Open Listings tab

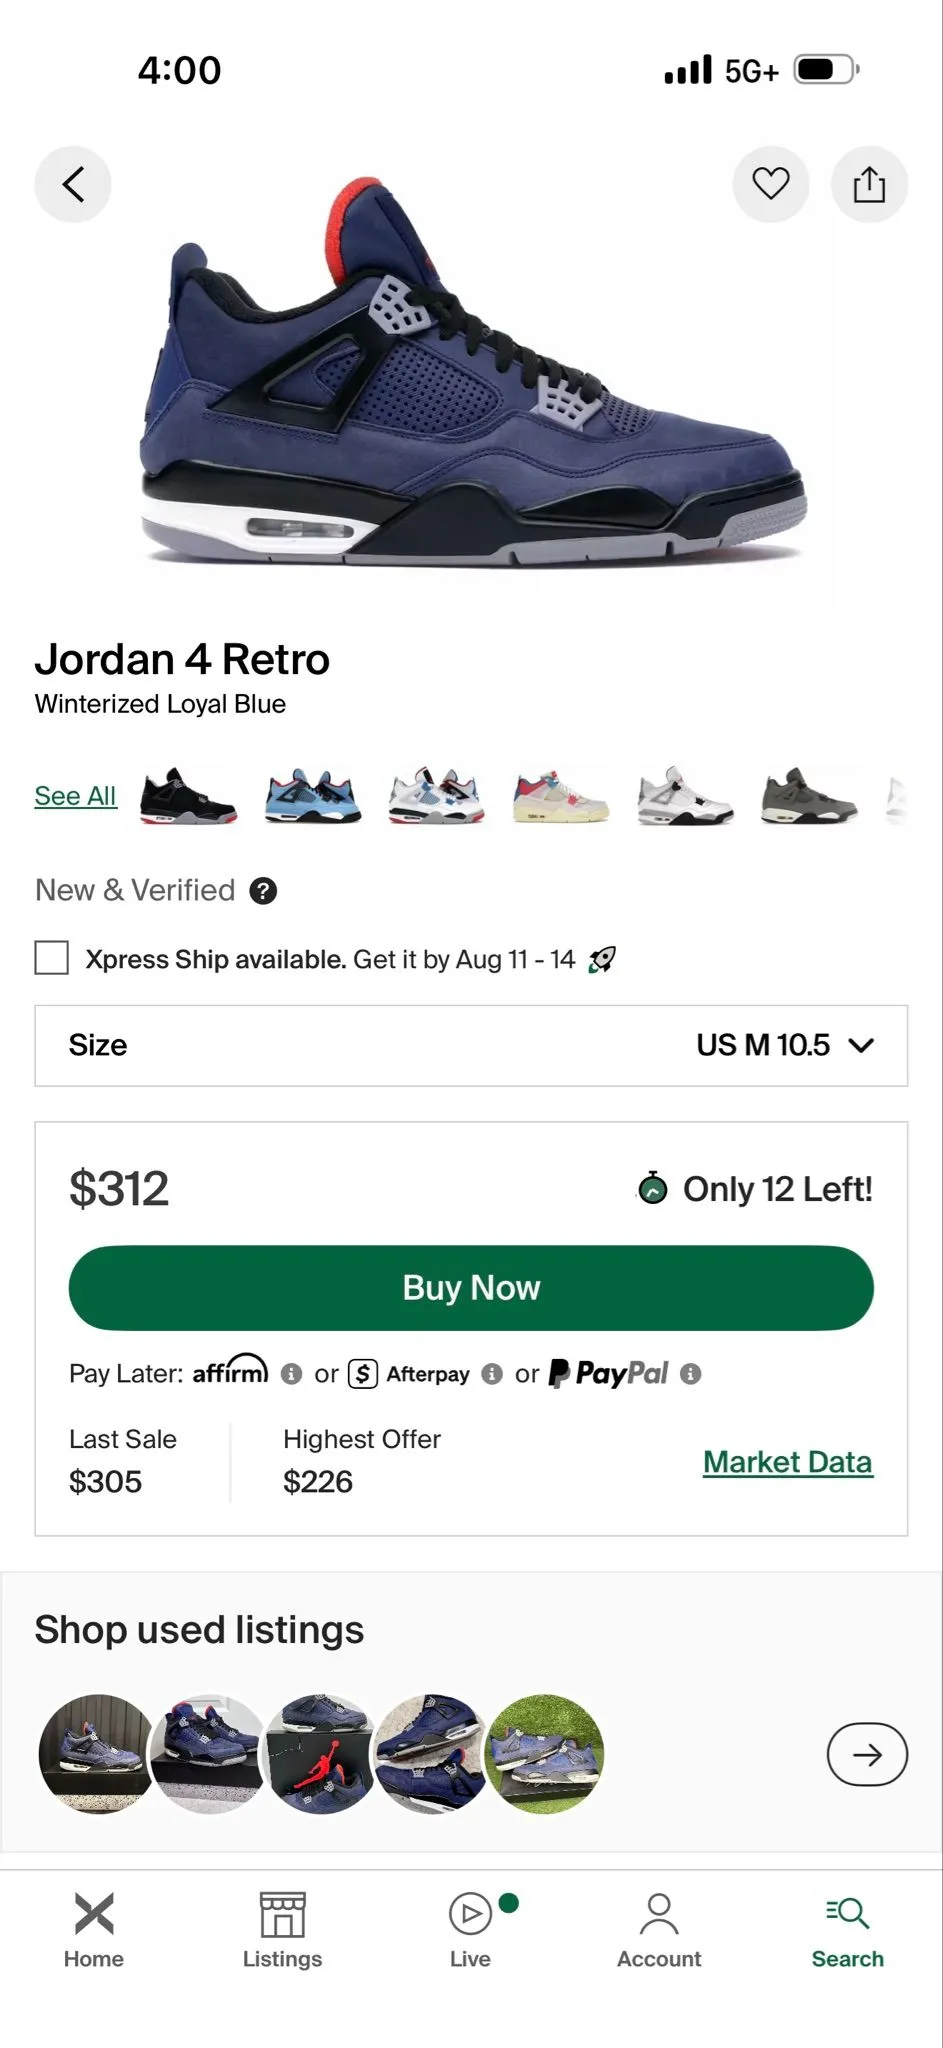coord(282,1930)
